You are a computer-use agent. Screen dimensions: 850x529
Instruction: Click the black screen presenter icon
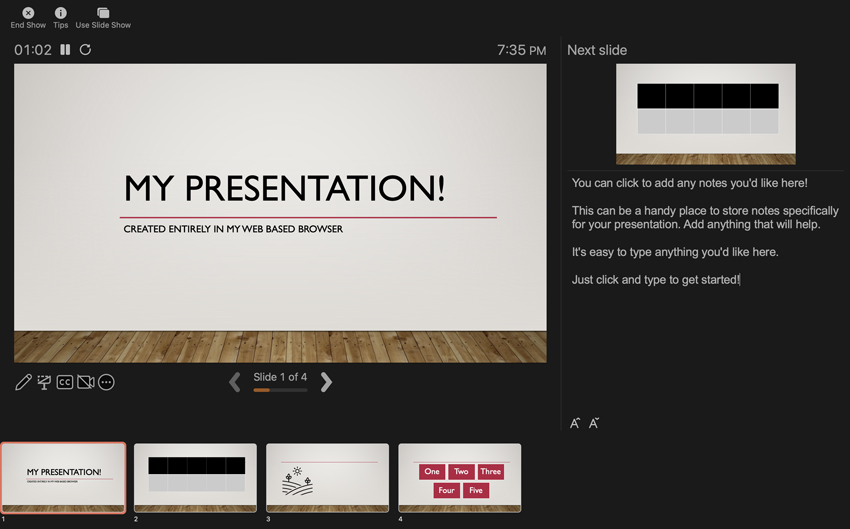pyautogui.click(x=44, y=382)
